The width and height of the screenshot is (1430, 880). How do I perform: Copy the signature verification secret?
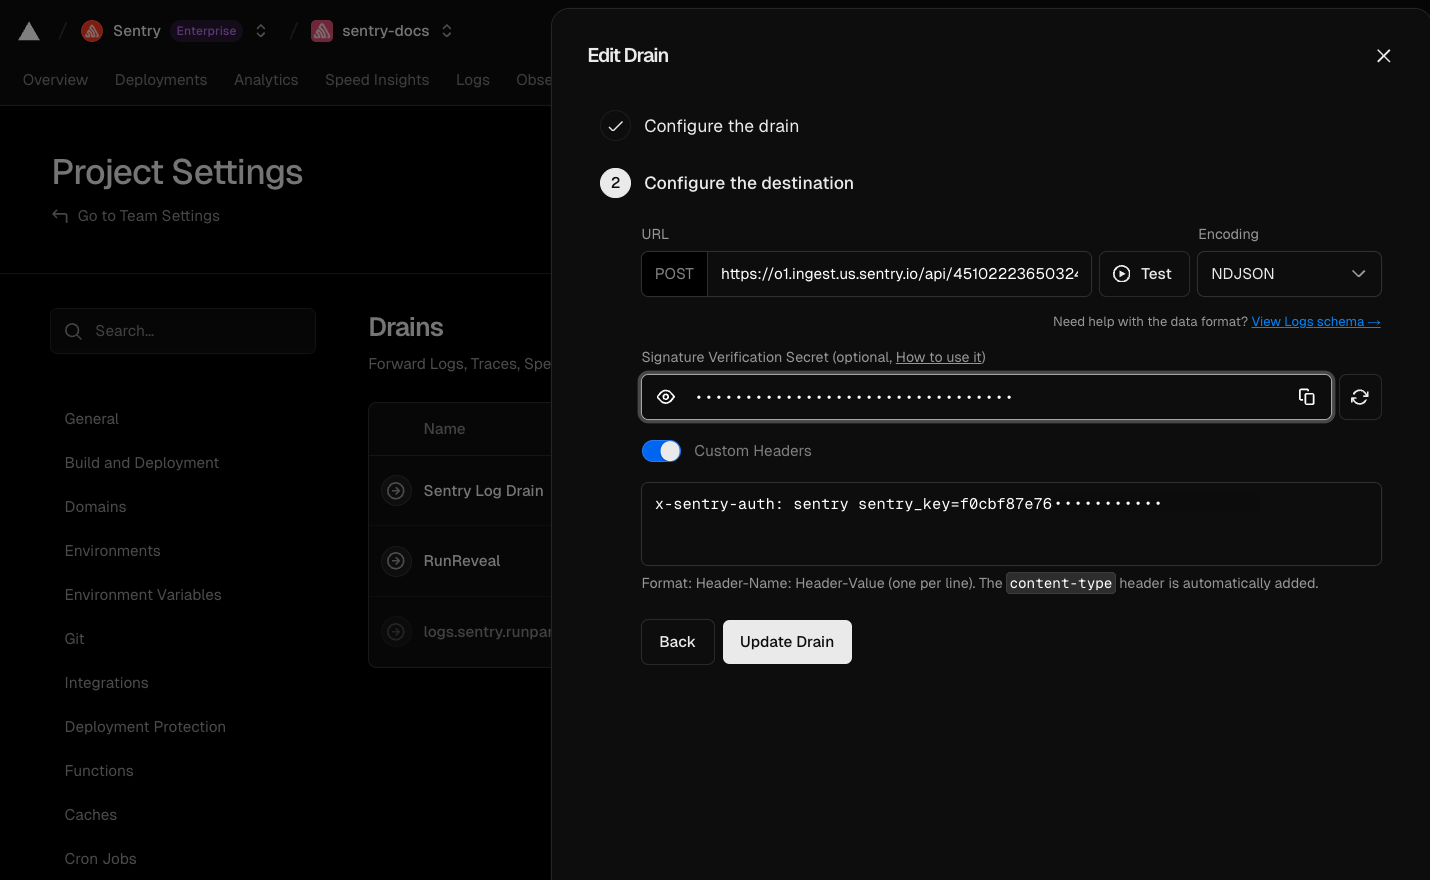click(x=1306, y=397)
